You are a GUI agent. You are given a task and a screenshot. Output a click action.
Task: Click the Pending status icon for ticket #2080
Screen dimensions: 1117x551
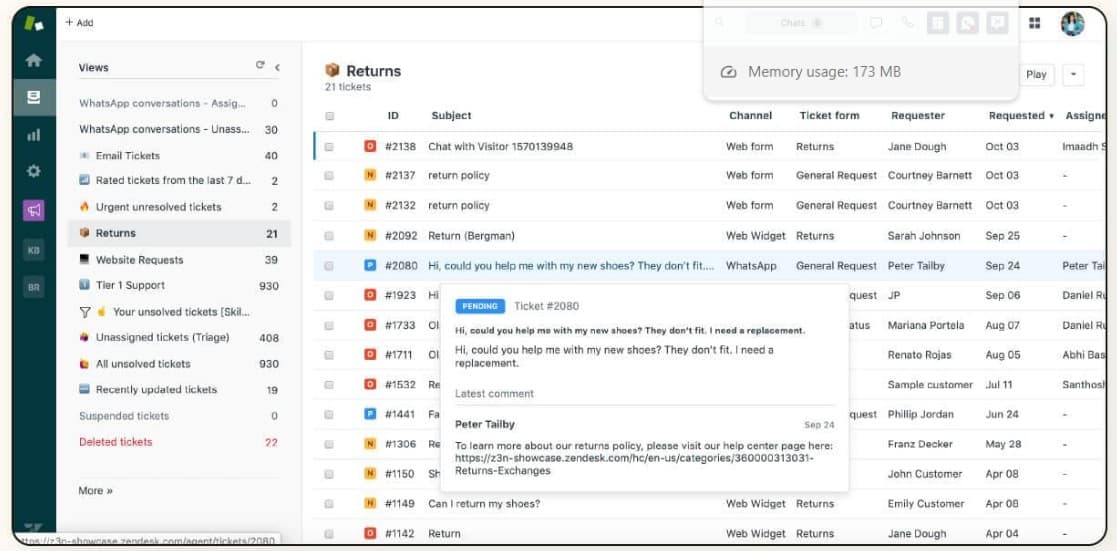(370, 265)
